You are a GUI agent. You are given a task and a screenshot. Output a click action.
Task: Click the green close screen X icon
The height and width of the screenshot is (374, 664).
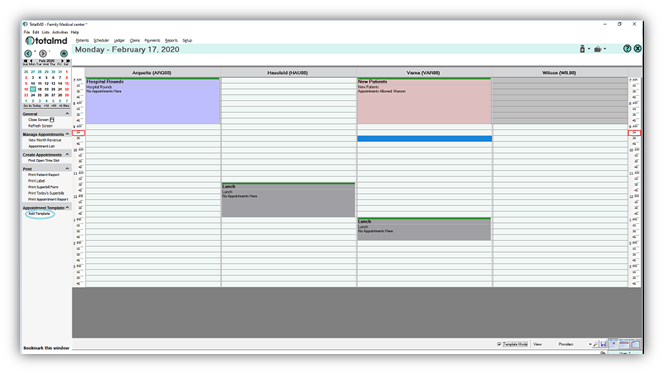tap(637, 49)
